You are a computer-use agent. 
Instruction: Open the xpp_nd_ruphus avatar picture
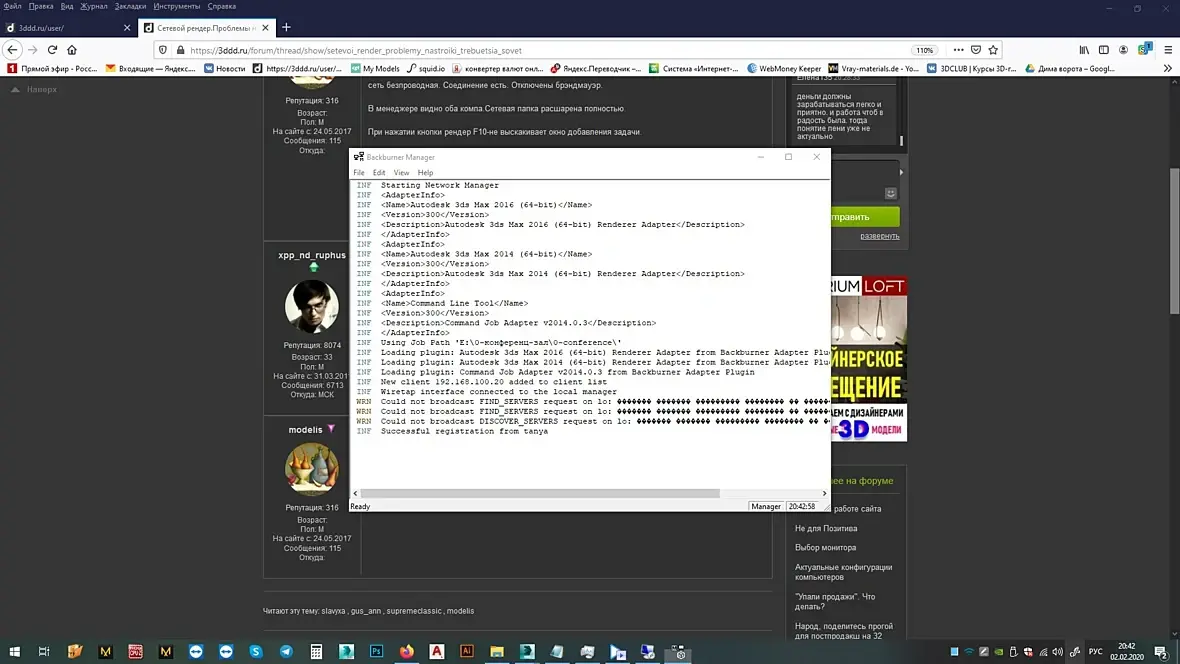coord(312,306)
